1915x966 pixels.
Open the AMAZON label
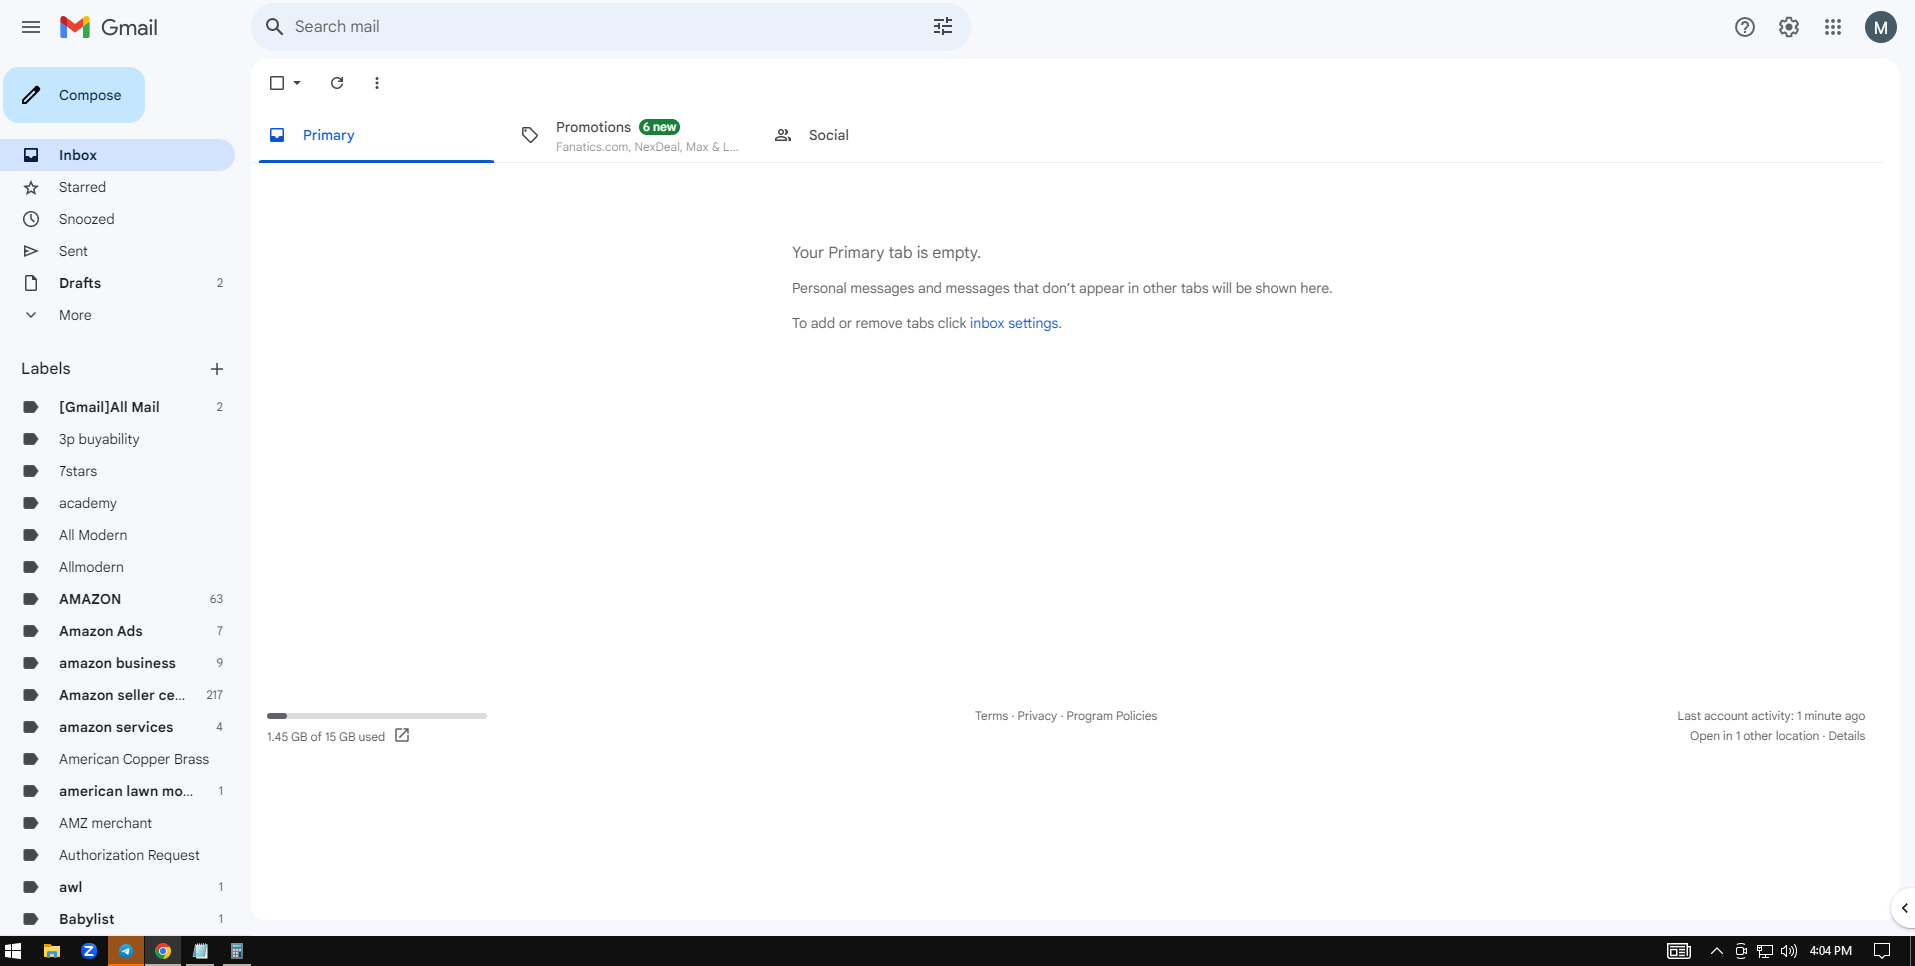pyautogui.click(x=117, y=599)
